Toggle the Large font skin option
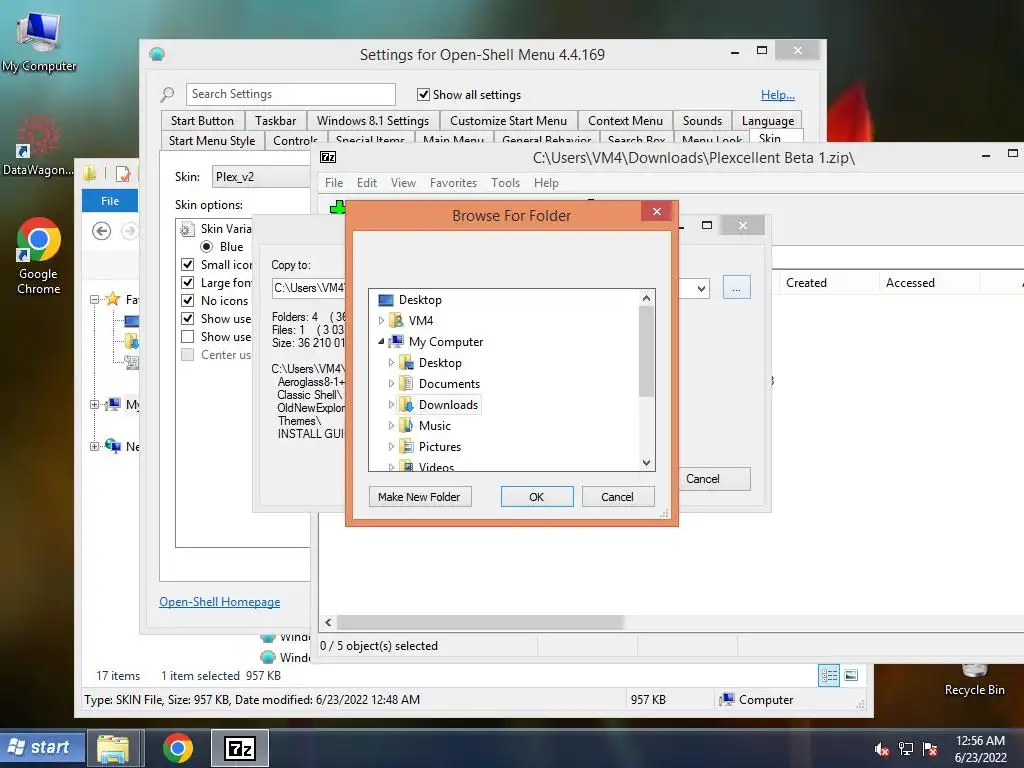Screen dimensions: 1024x768 click(187, 282)
